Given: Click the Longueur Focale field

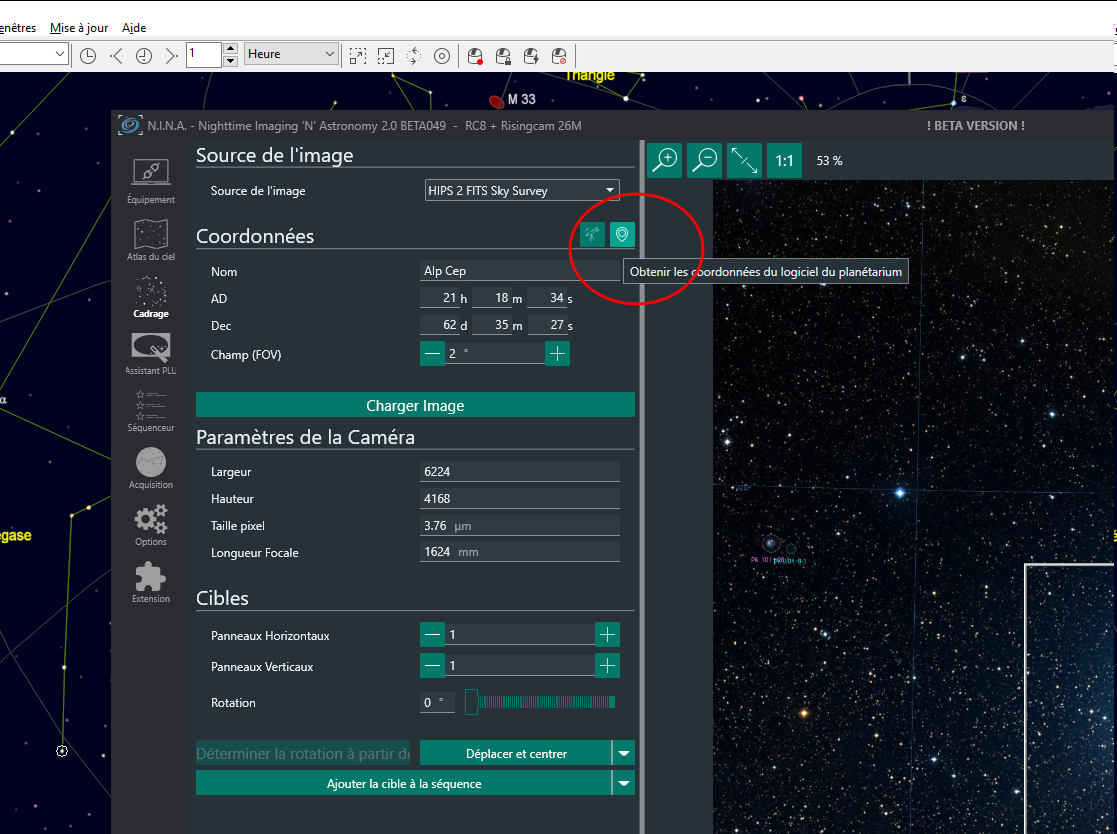Looking at the screenshot, I should [520, 552].
